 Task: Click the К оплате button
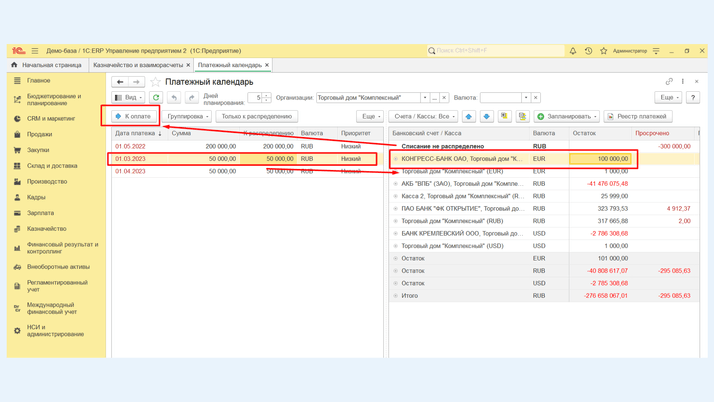(133, 116)
